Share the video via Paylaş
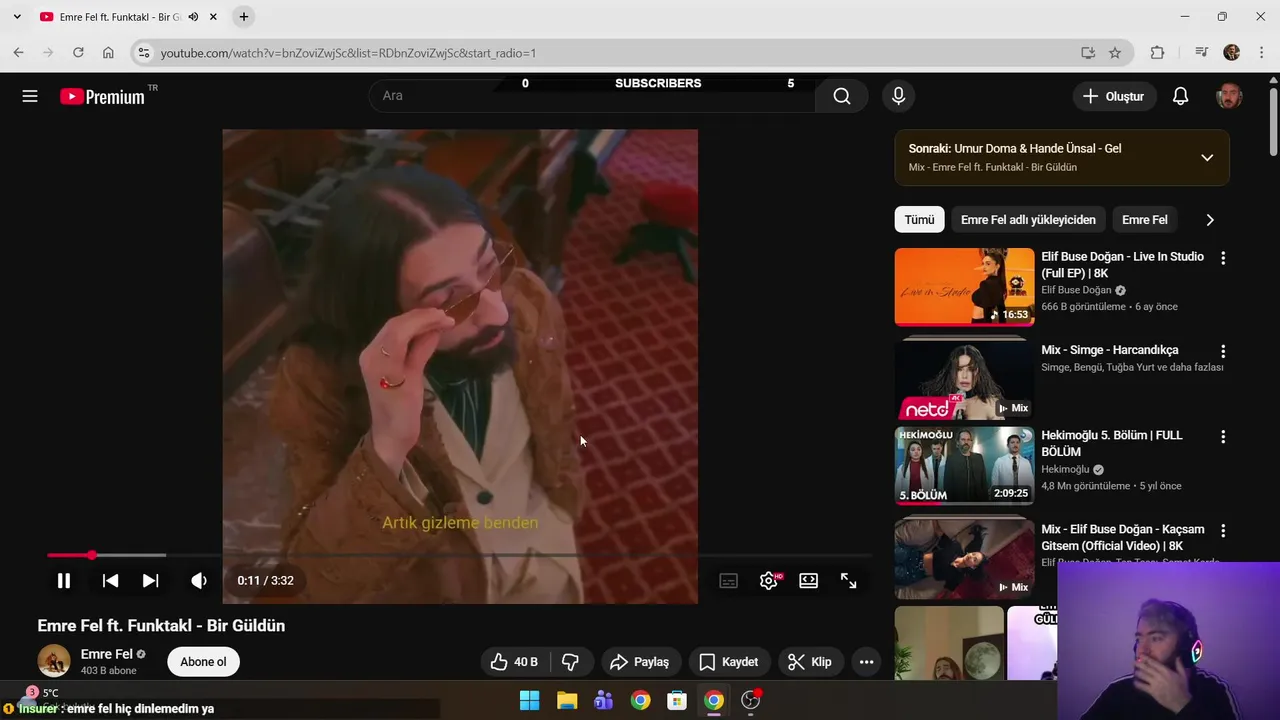Viewport: 1280px width, 720px height. click(x=640, y=662)
